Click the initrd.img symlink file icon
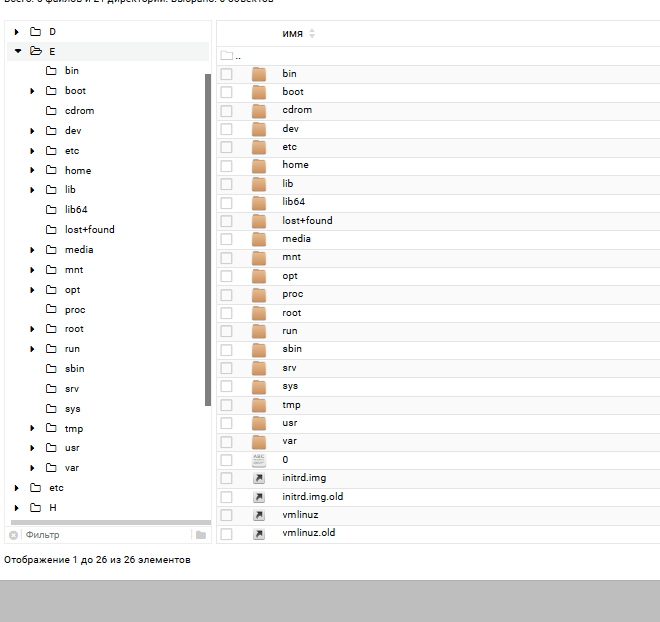Image resolution: width=660 pixels, height=622 pixels. click(x=259, y=478)
